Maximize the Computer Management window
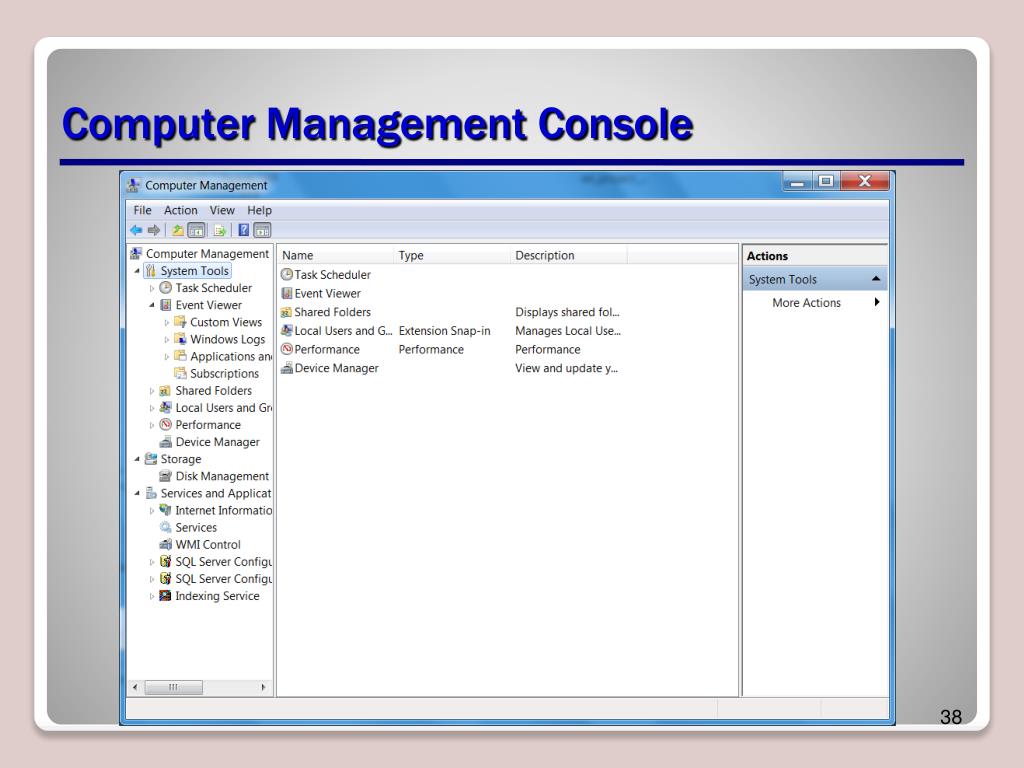Image resolution: width=1024 pixels, height=768 pixels. [826, 182]
